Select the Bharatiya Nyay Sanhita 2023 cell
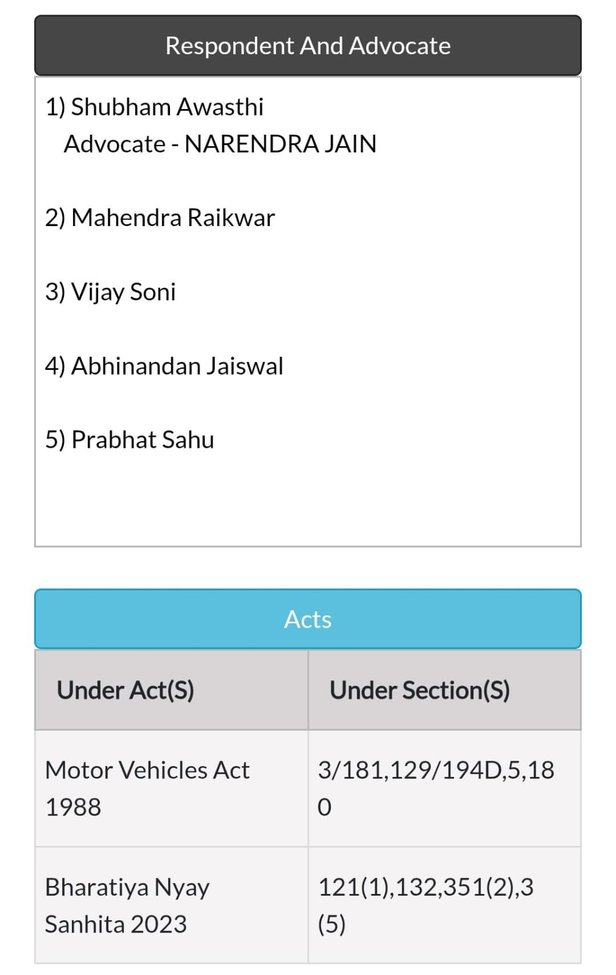 [x=172, y=905]
